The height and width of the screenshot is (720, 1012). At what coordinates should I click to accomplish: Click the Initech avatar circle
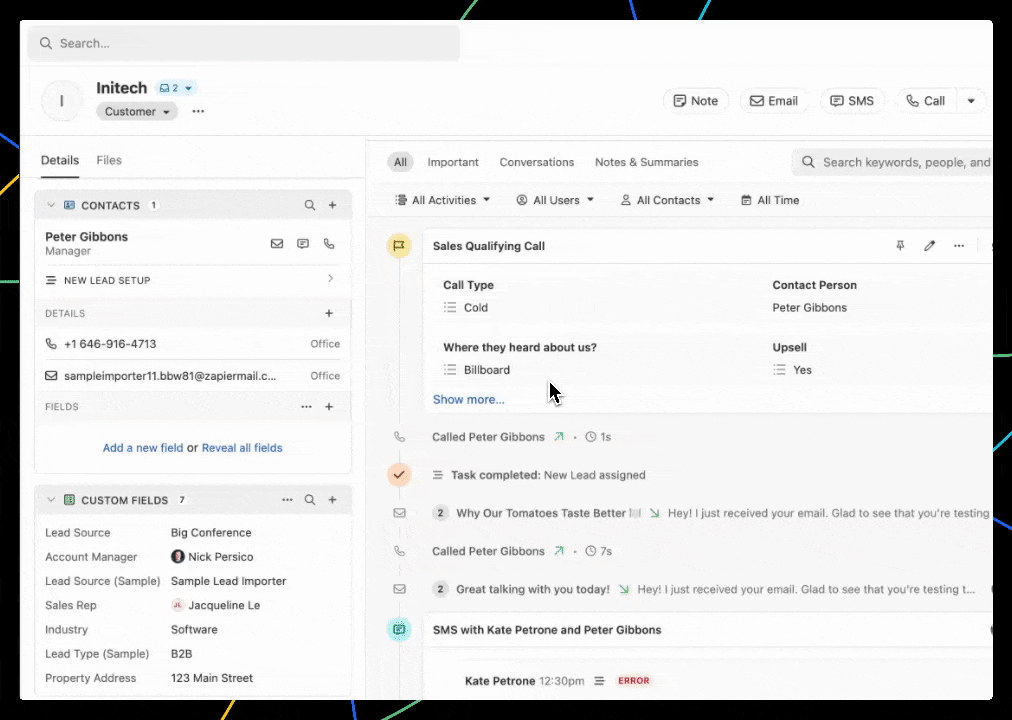point(62,101)
